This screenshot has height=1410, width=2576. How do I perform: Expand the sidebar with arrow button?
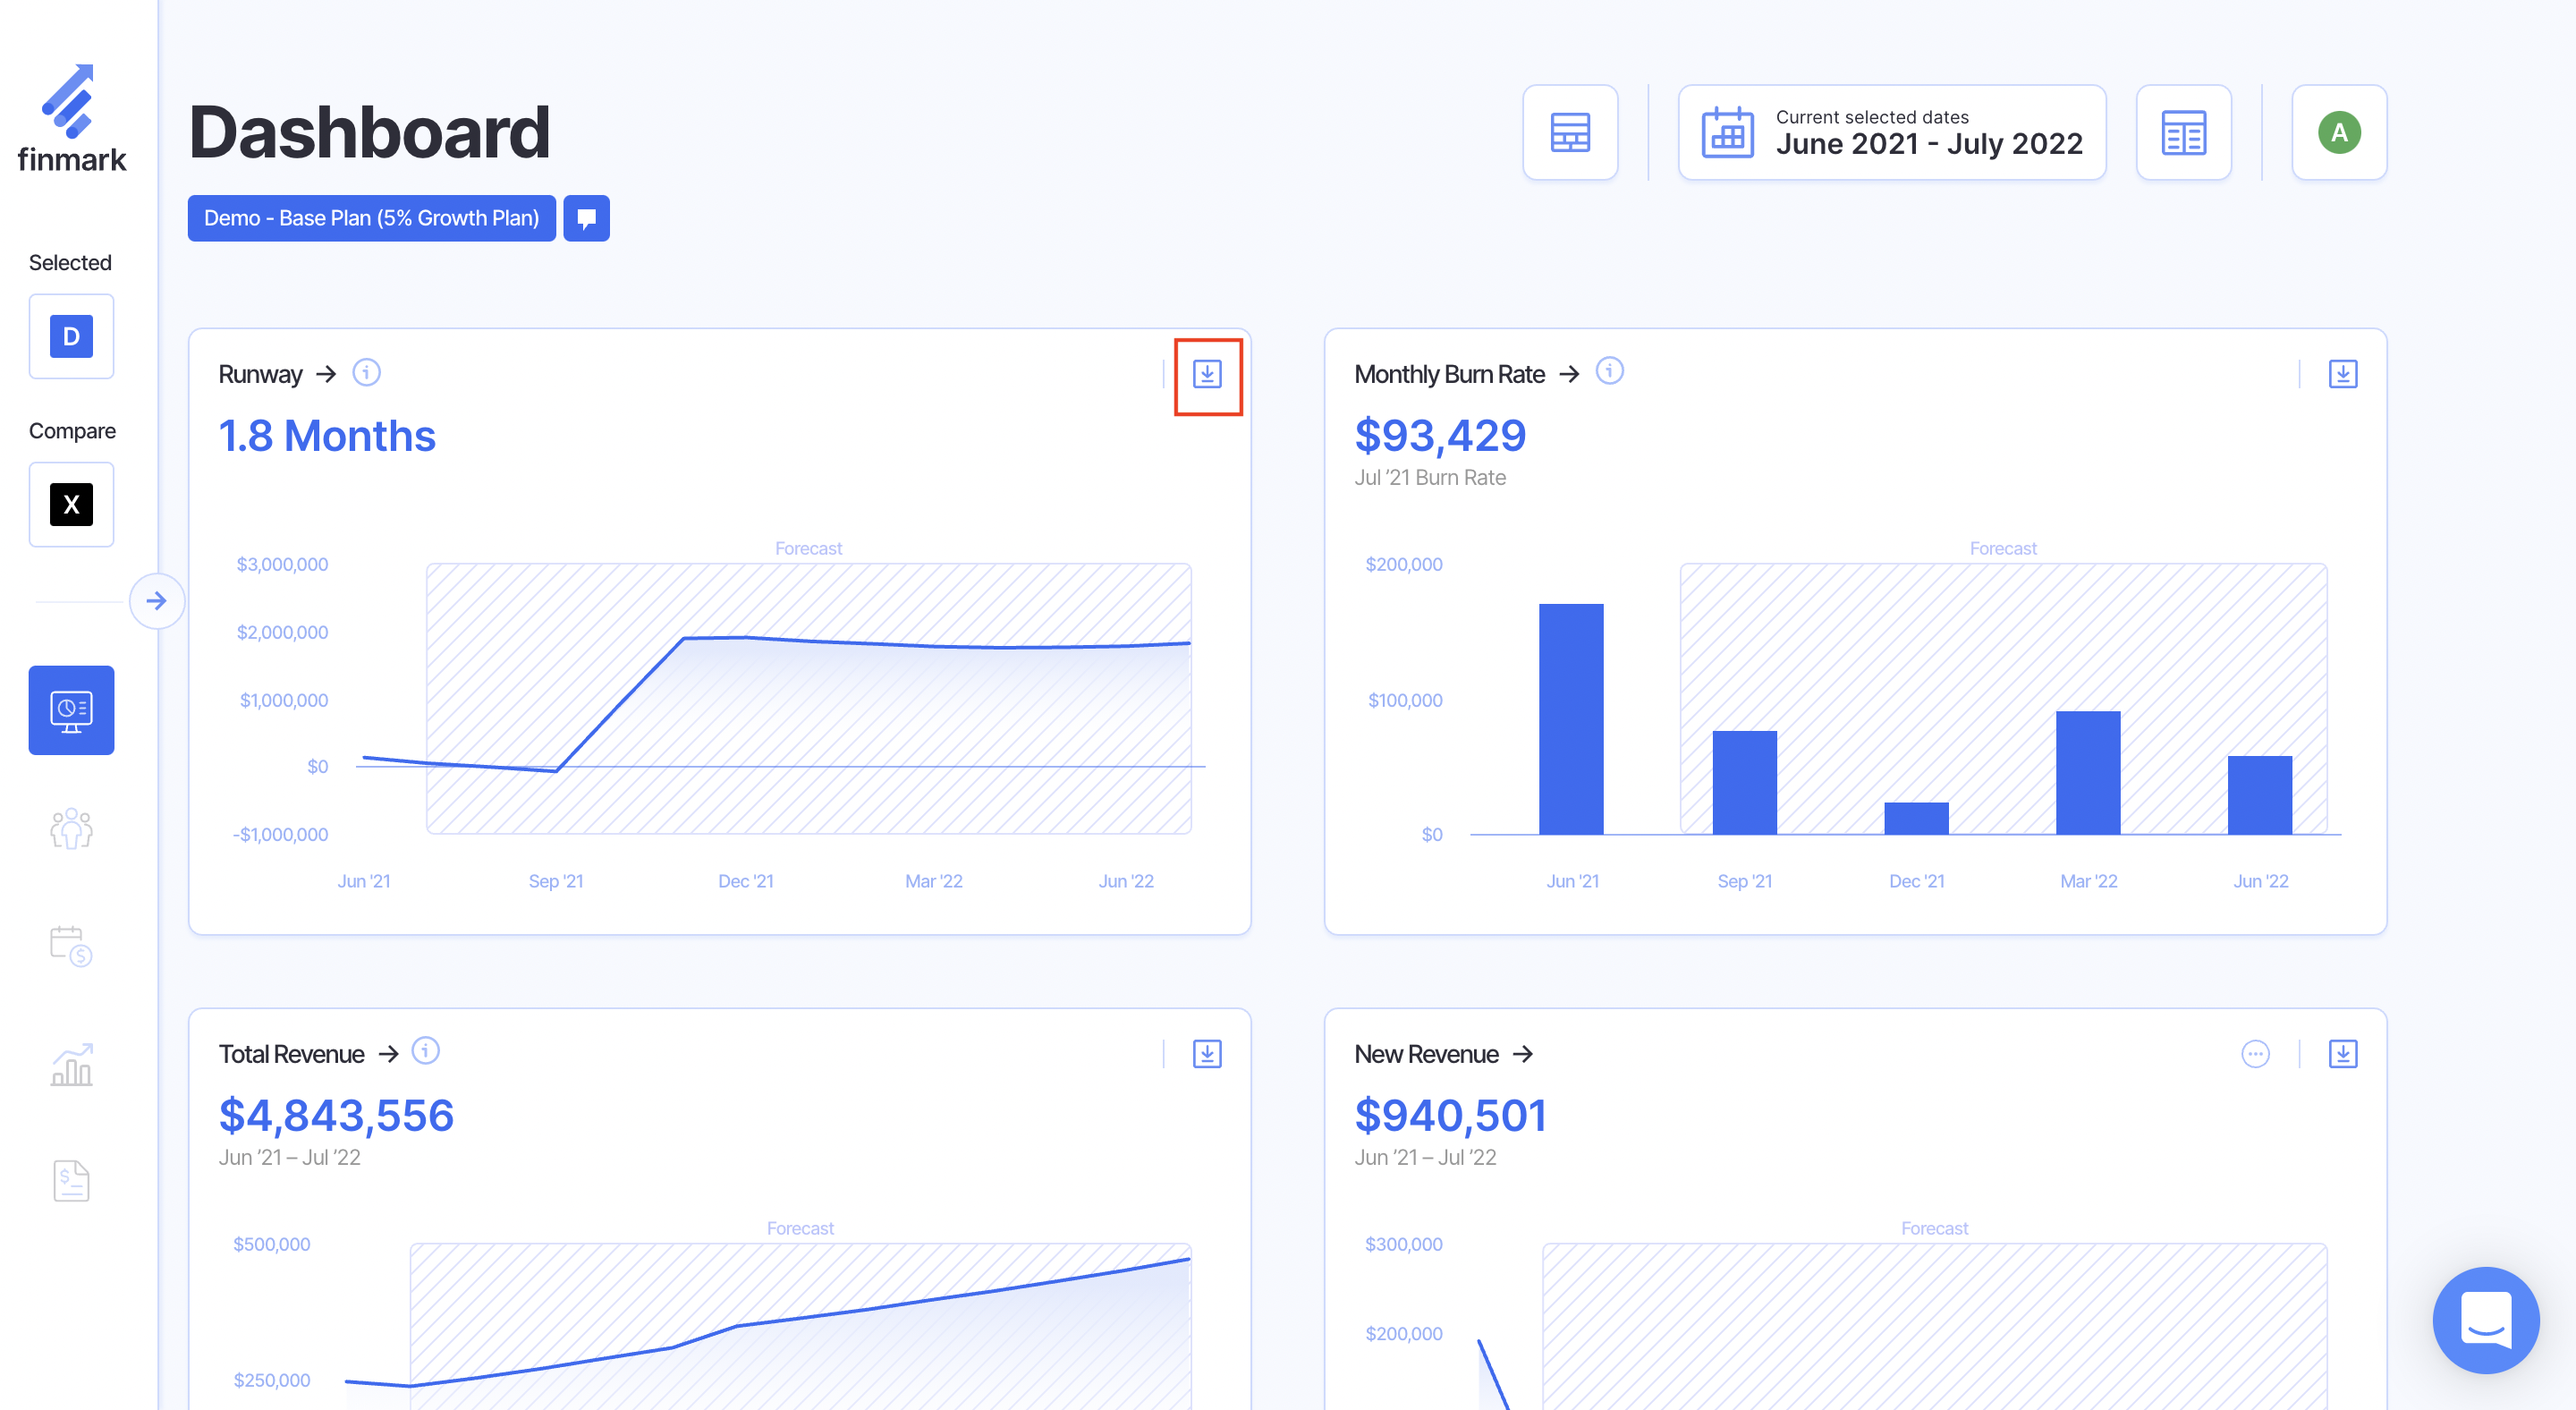pos(157,601)
